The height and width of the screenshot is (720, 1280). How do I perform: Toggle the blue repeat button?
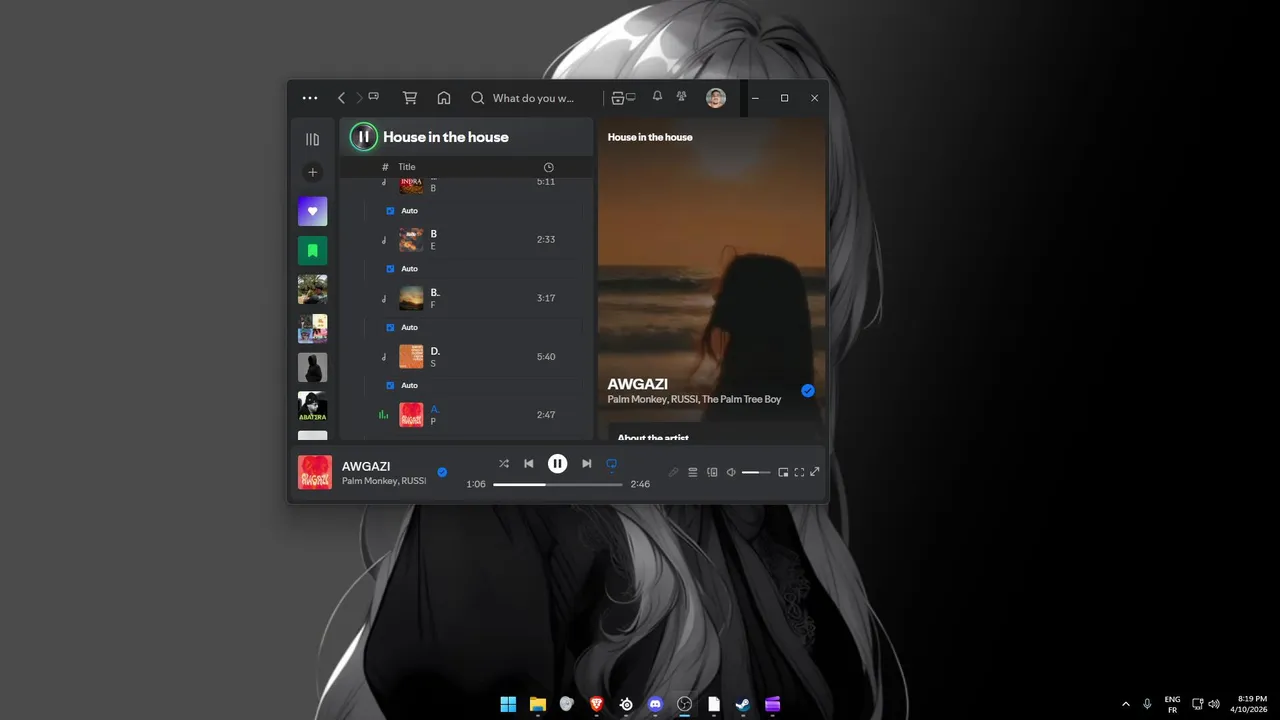tap(612, 463)
